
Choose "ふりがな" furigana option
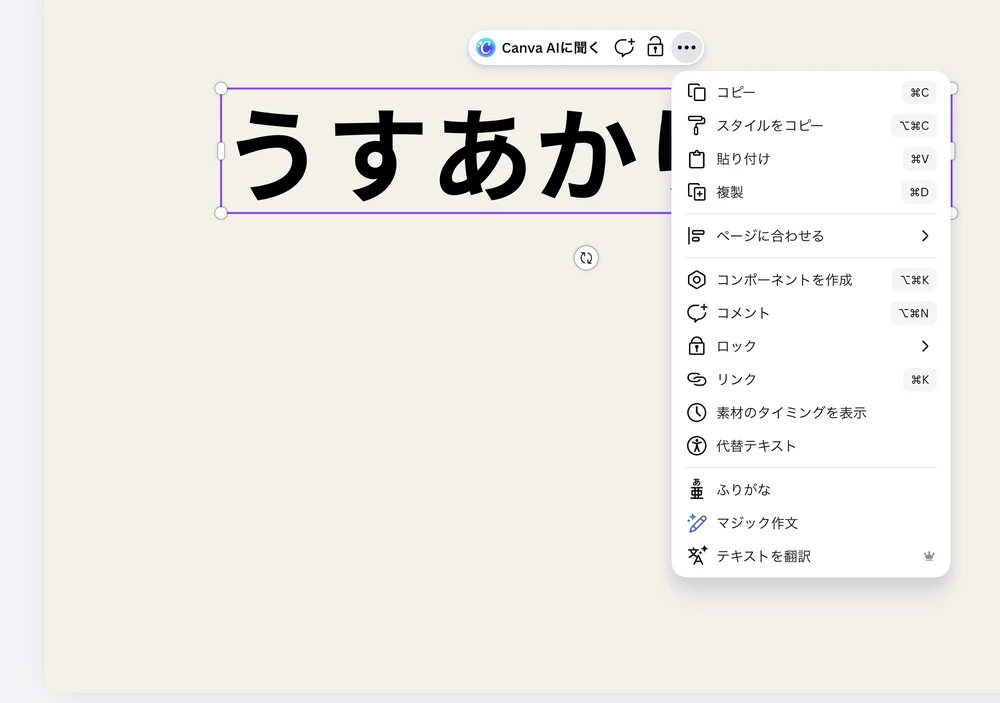coord(811,490)
